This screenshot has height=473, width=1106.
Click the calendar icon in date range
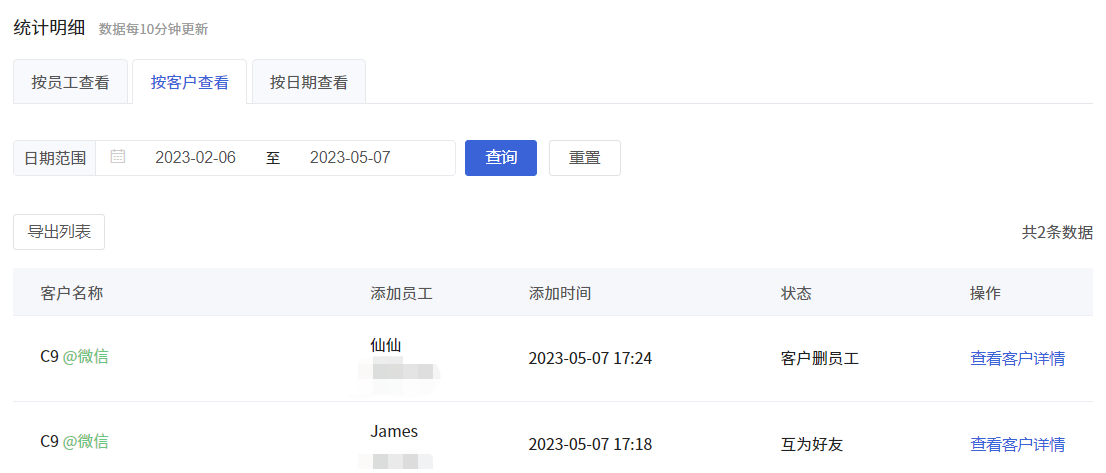click(118, 156)
